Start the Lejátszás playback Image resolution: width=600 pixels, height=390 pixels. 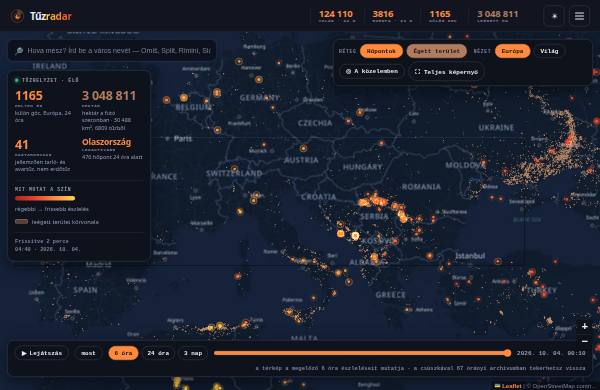point(42,353)
